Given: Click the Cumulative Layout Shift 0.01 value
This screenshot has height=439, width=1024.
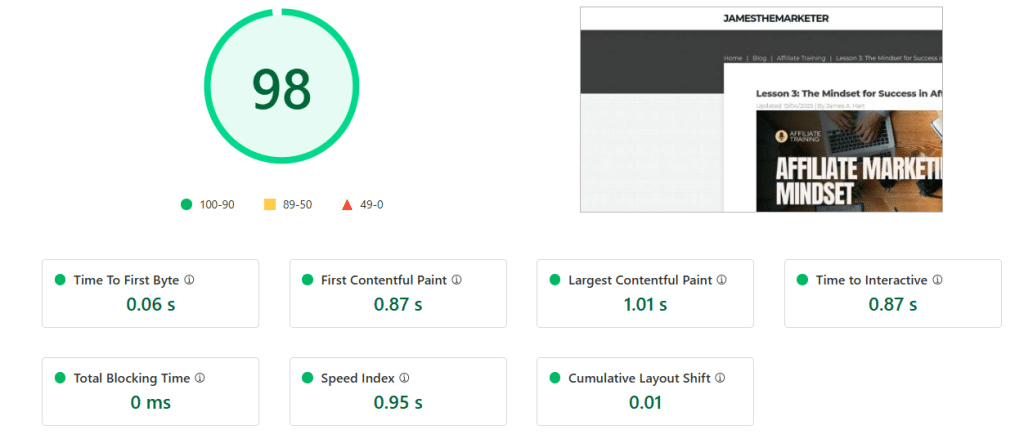Looking at the screenshot, I should [645, 402].
